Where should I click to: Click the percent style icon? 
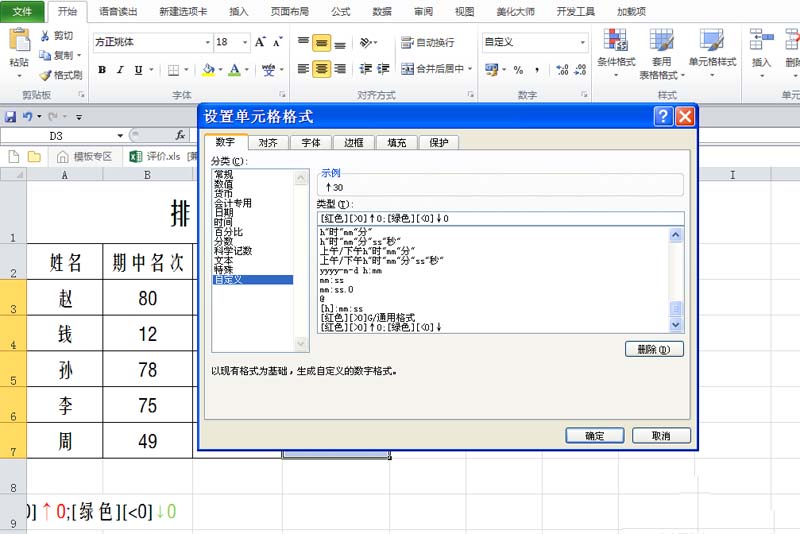pos(518,70)
